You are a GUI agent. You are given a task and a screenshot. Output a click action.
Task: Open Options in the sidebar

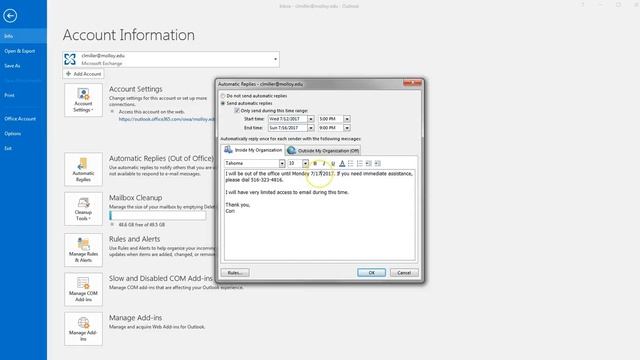(23, 133)
